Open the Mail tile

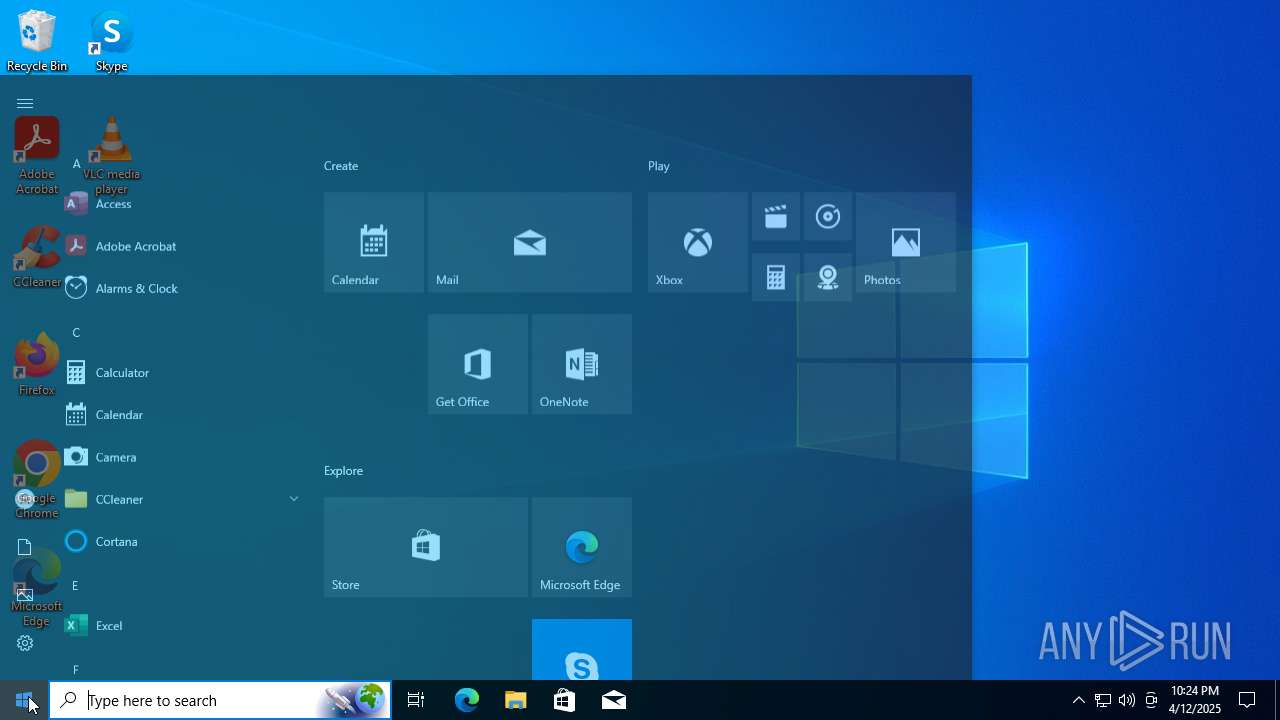point(530,242)
